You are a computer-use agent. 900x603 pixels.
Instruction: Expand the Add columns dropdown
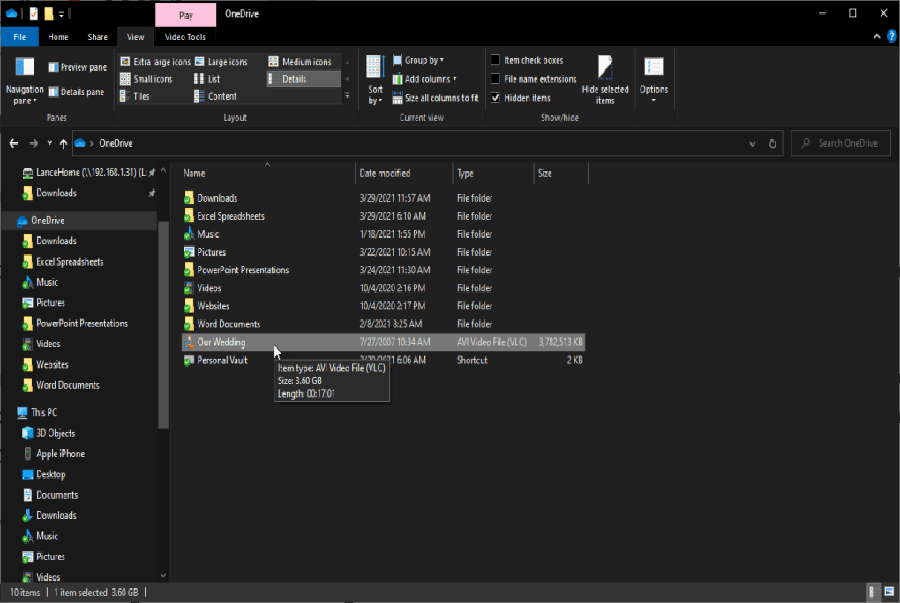click(x=425, y=79)
